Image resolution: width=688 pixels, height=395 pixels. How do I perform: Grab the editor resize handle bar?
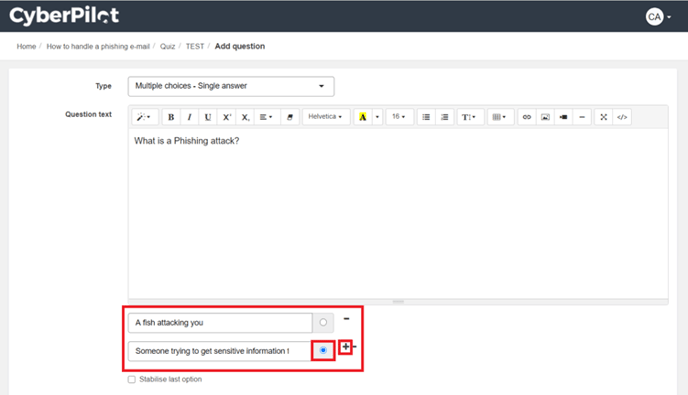coord(398,302)
